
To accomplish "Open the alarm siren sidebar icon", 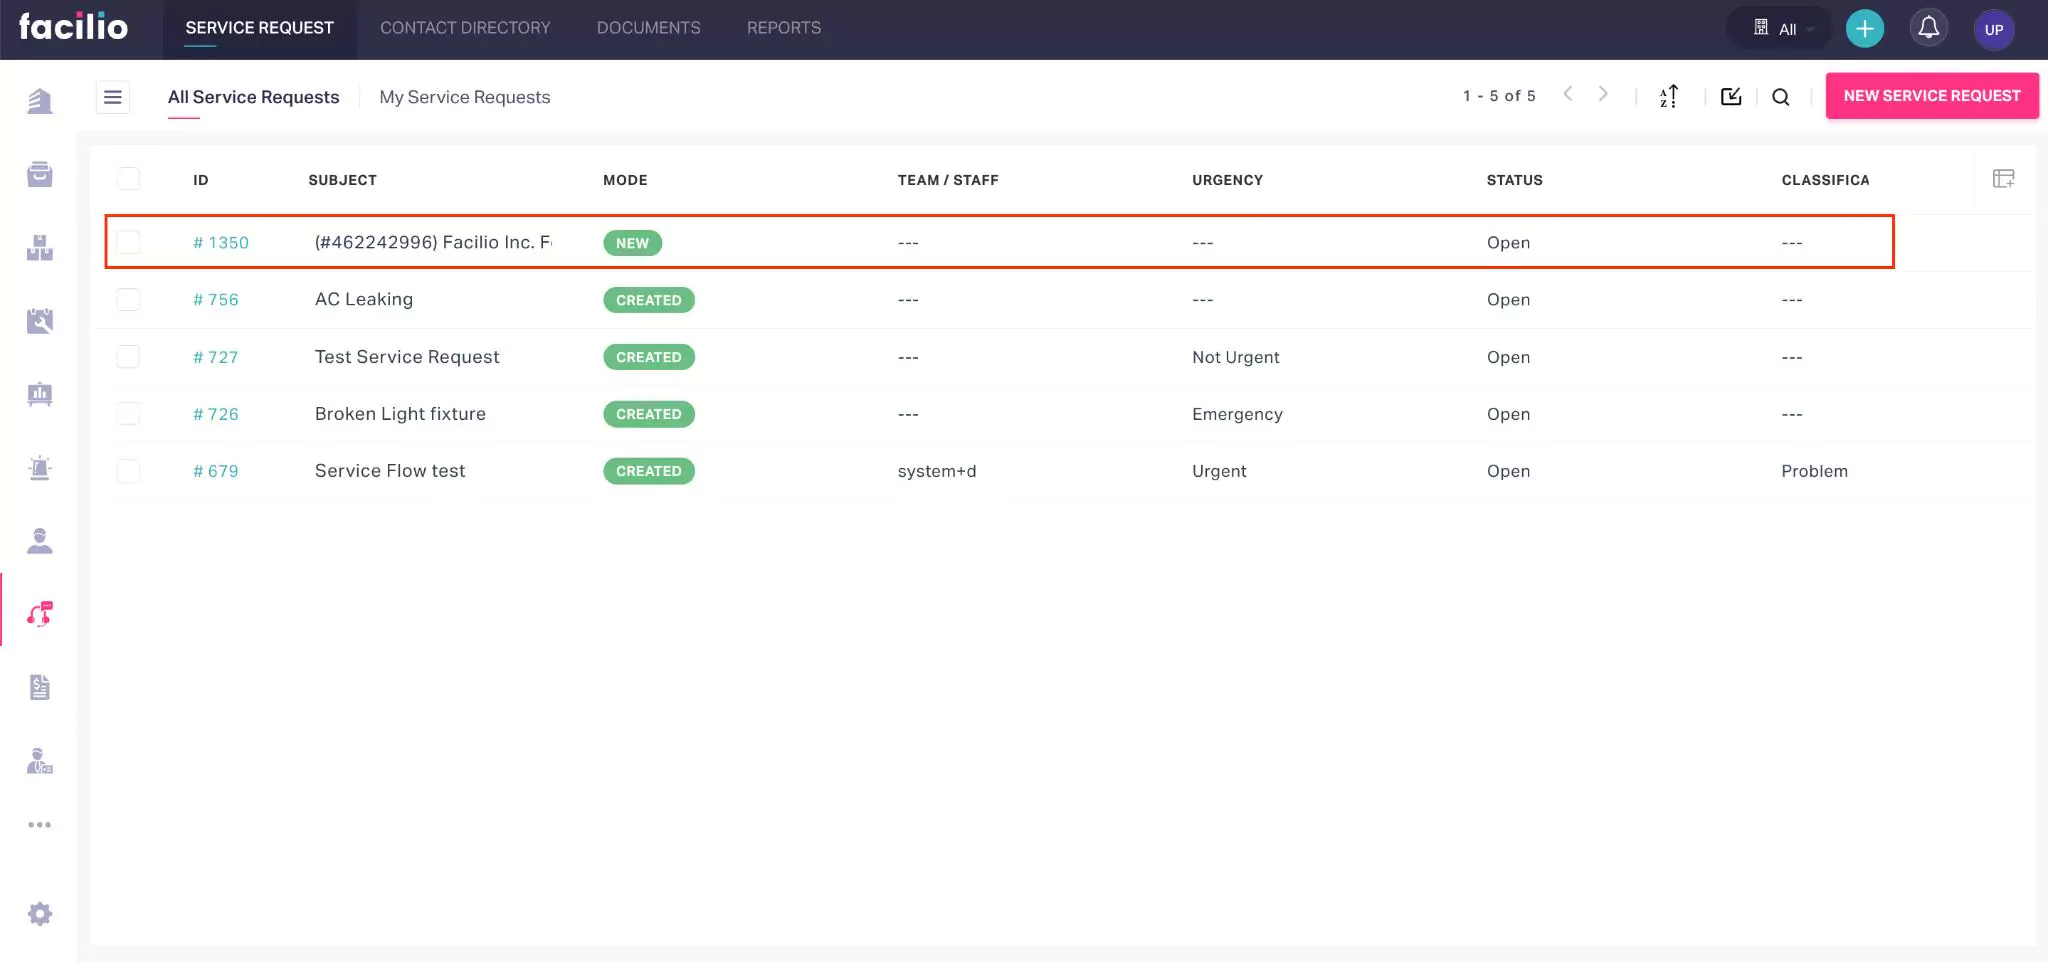I will click(40, 468).
